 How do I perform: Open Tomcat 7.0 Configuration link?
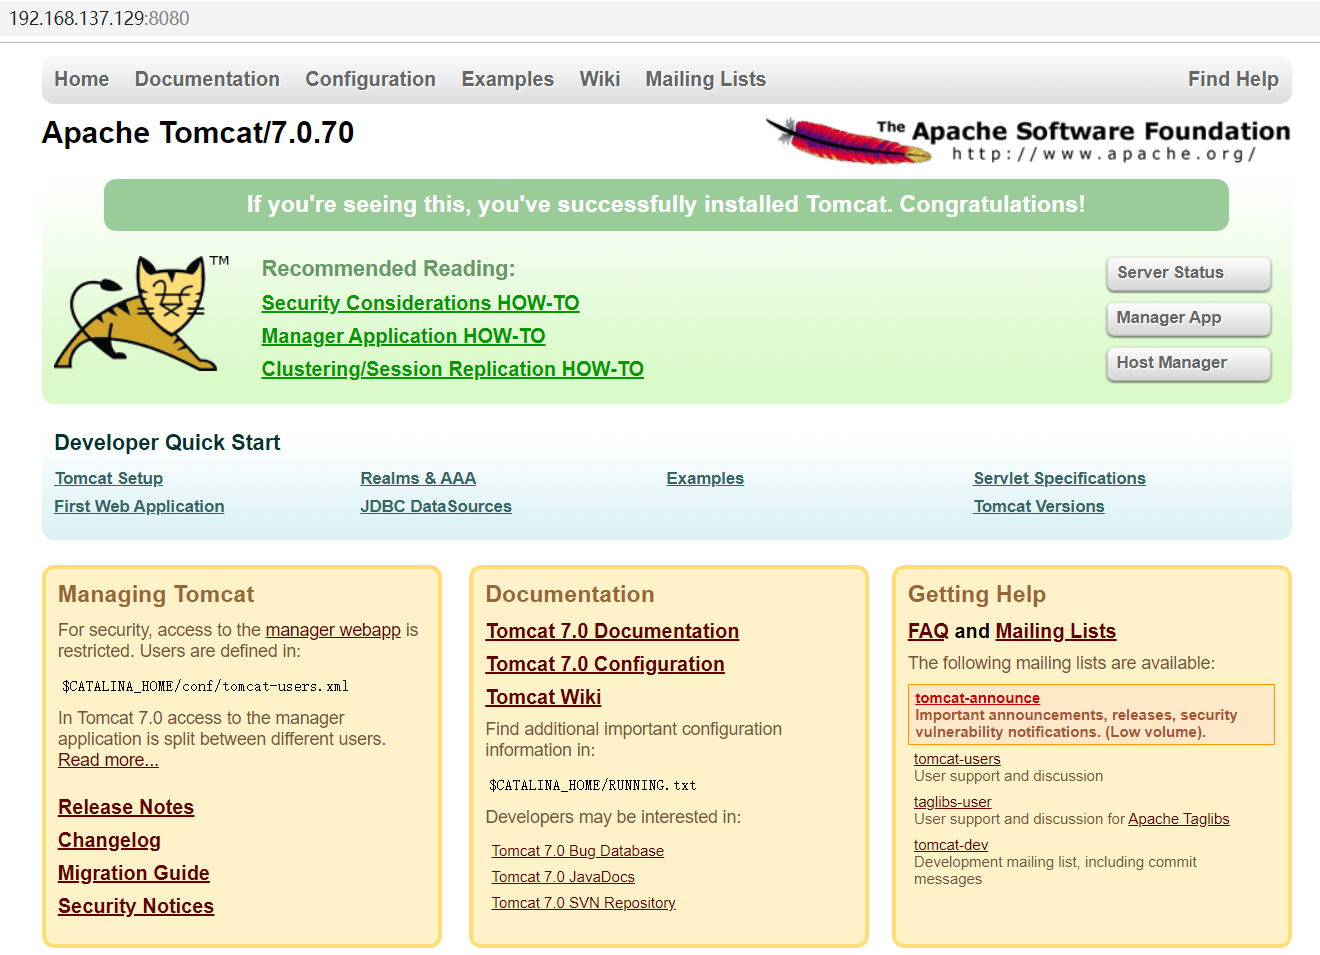[x=605, y=664]
